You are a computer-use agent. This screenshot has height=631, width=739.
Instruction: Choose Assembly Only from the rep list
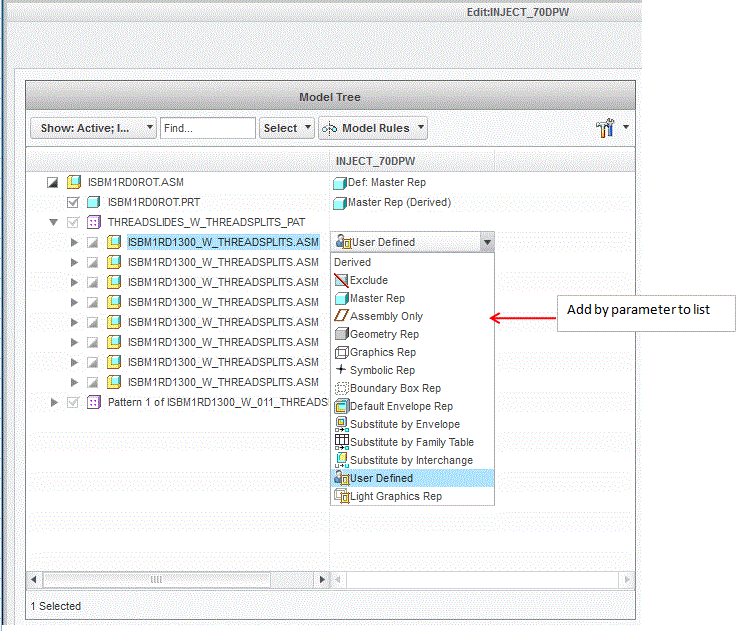[412, 316]
